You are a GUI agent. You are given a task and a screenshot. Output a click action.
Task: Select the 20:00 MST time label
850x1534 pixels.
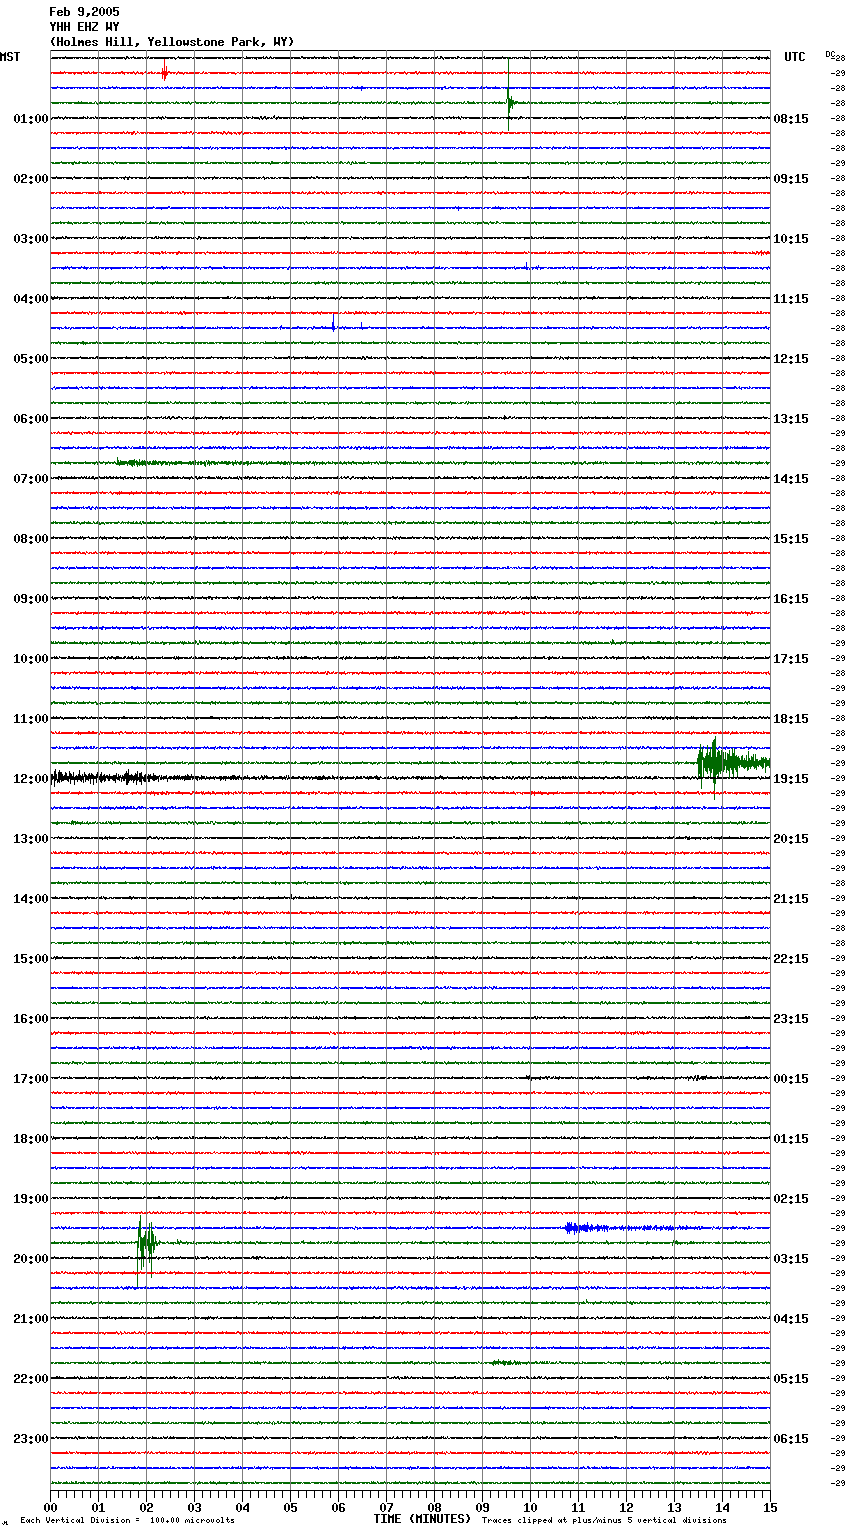point(30,1259)
